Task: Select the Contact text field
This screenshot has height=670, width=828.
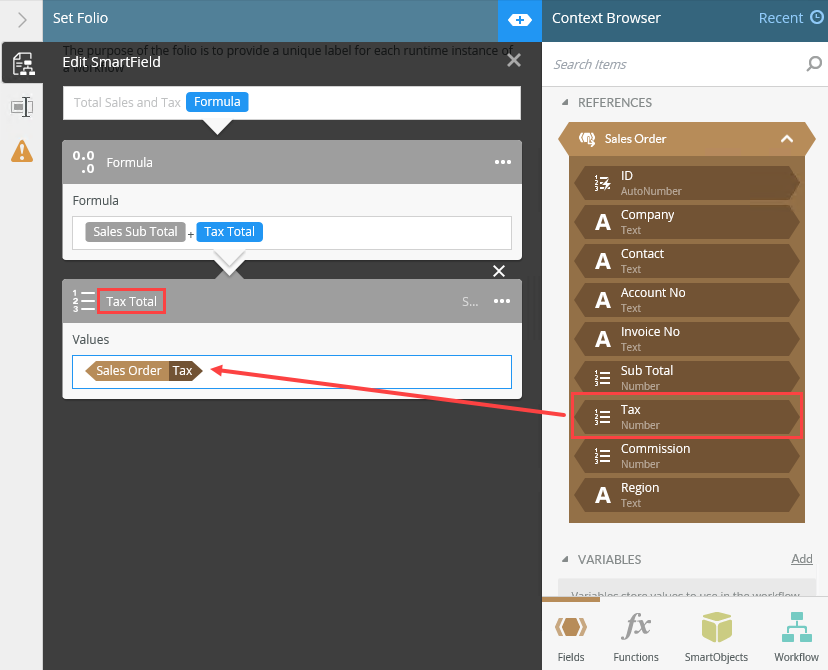Action: [x=686, y=261]
